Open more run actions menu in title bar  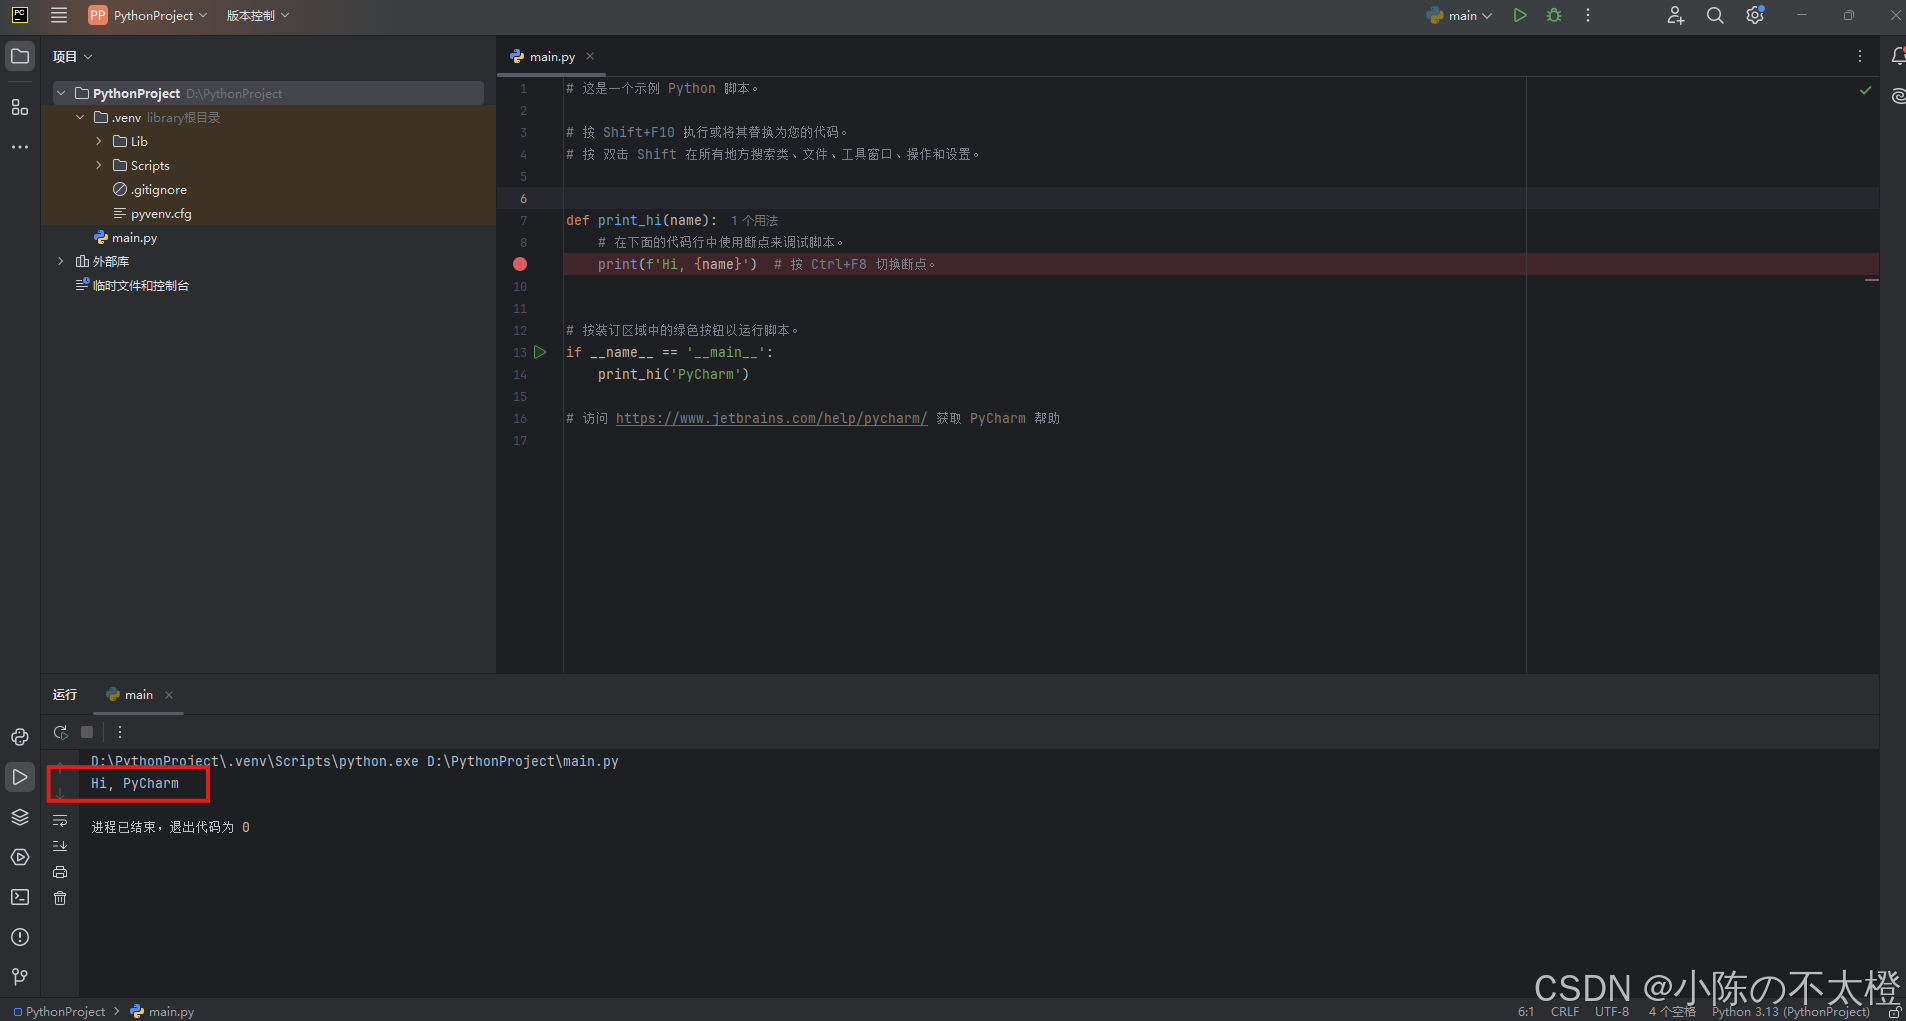coord(1588,15)
